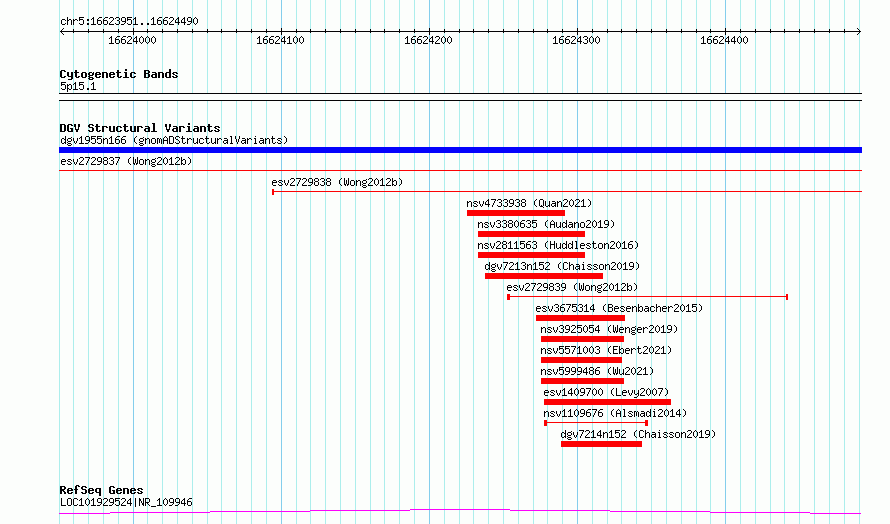Open the nsv5999486 (Wu2021) label

click(x=597, y=371)
